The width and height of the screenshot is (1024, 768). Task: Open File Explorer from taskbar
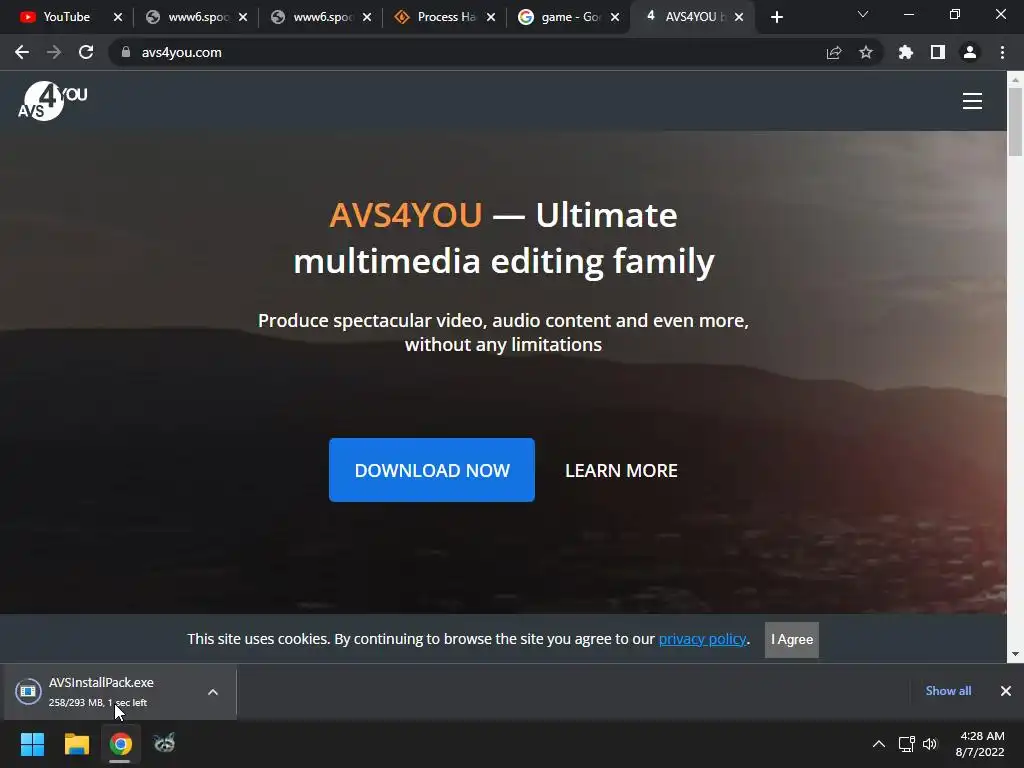(x=76, y=744)
